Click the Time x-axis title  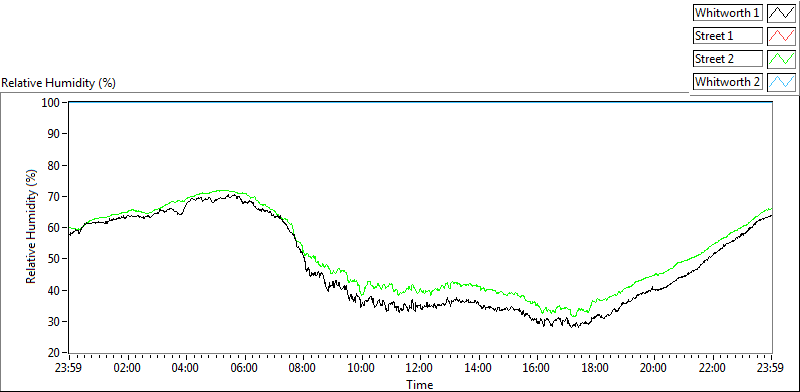[420, 384]
